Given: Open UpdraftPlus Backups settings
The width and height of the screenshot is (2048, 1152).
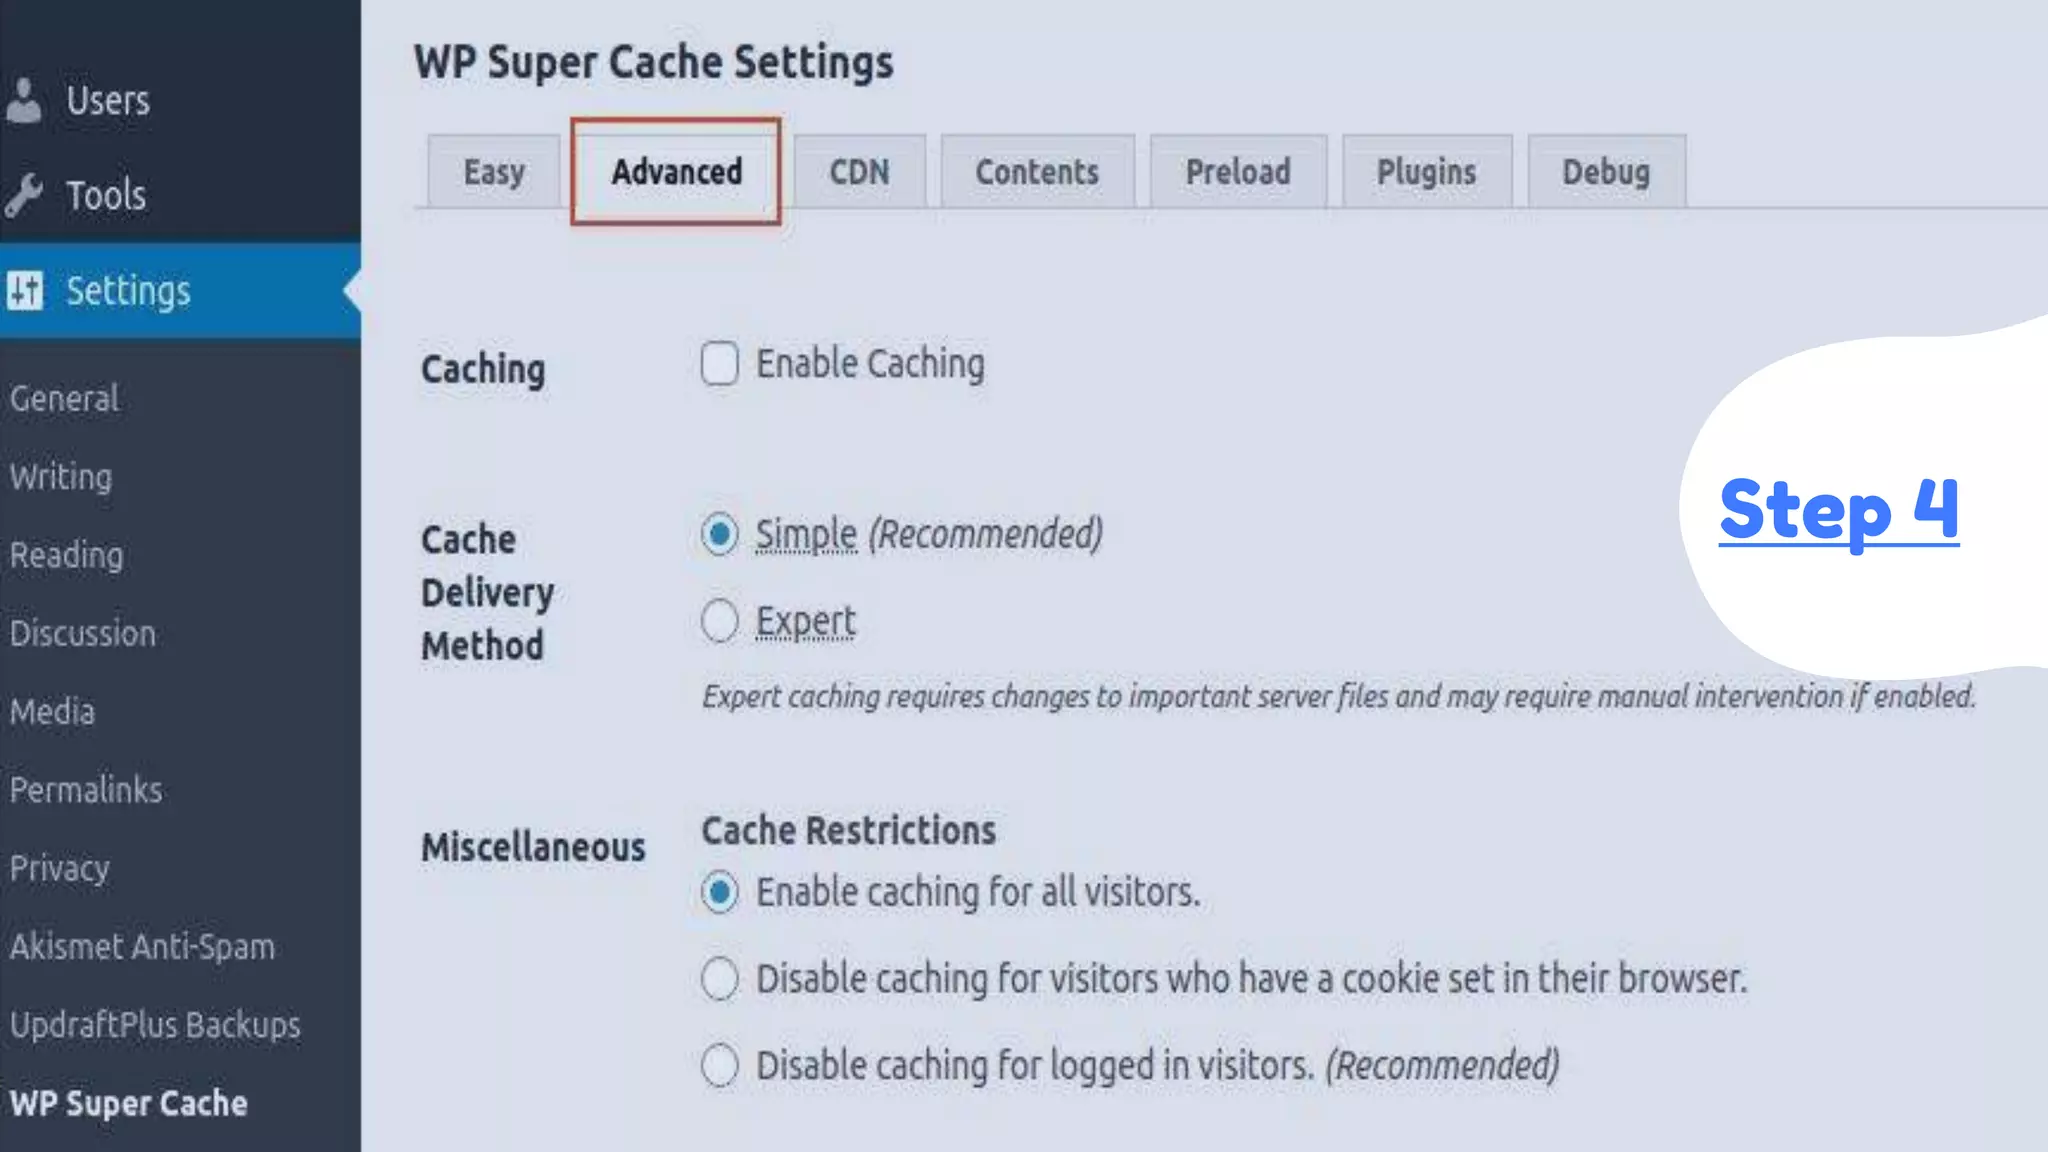Looking at the screenshot, I should pos(155,1025).
